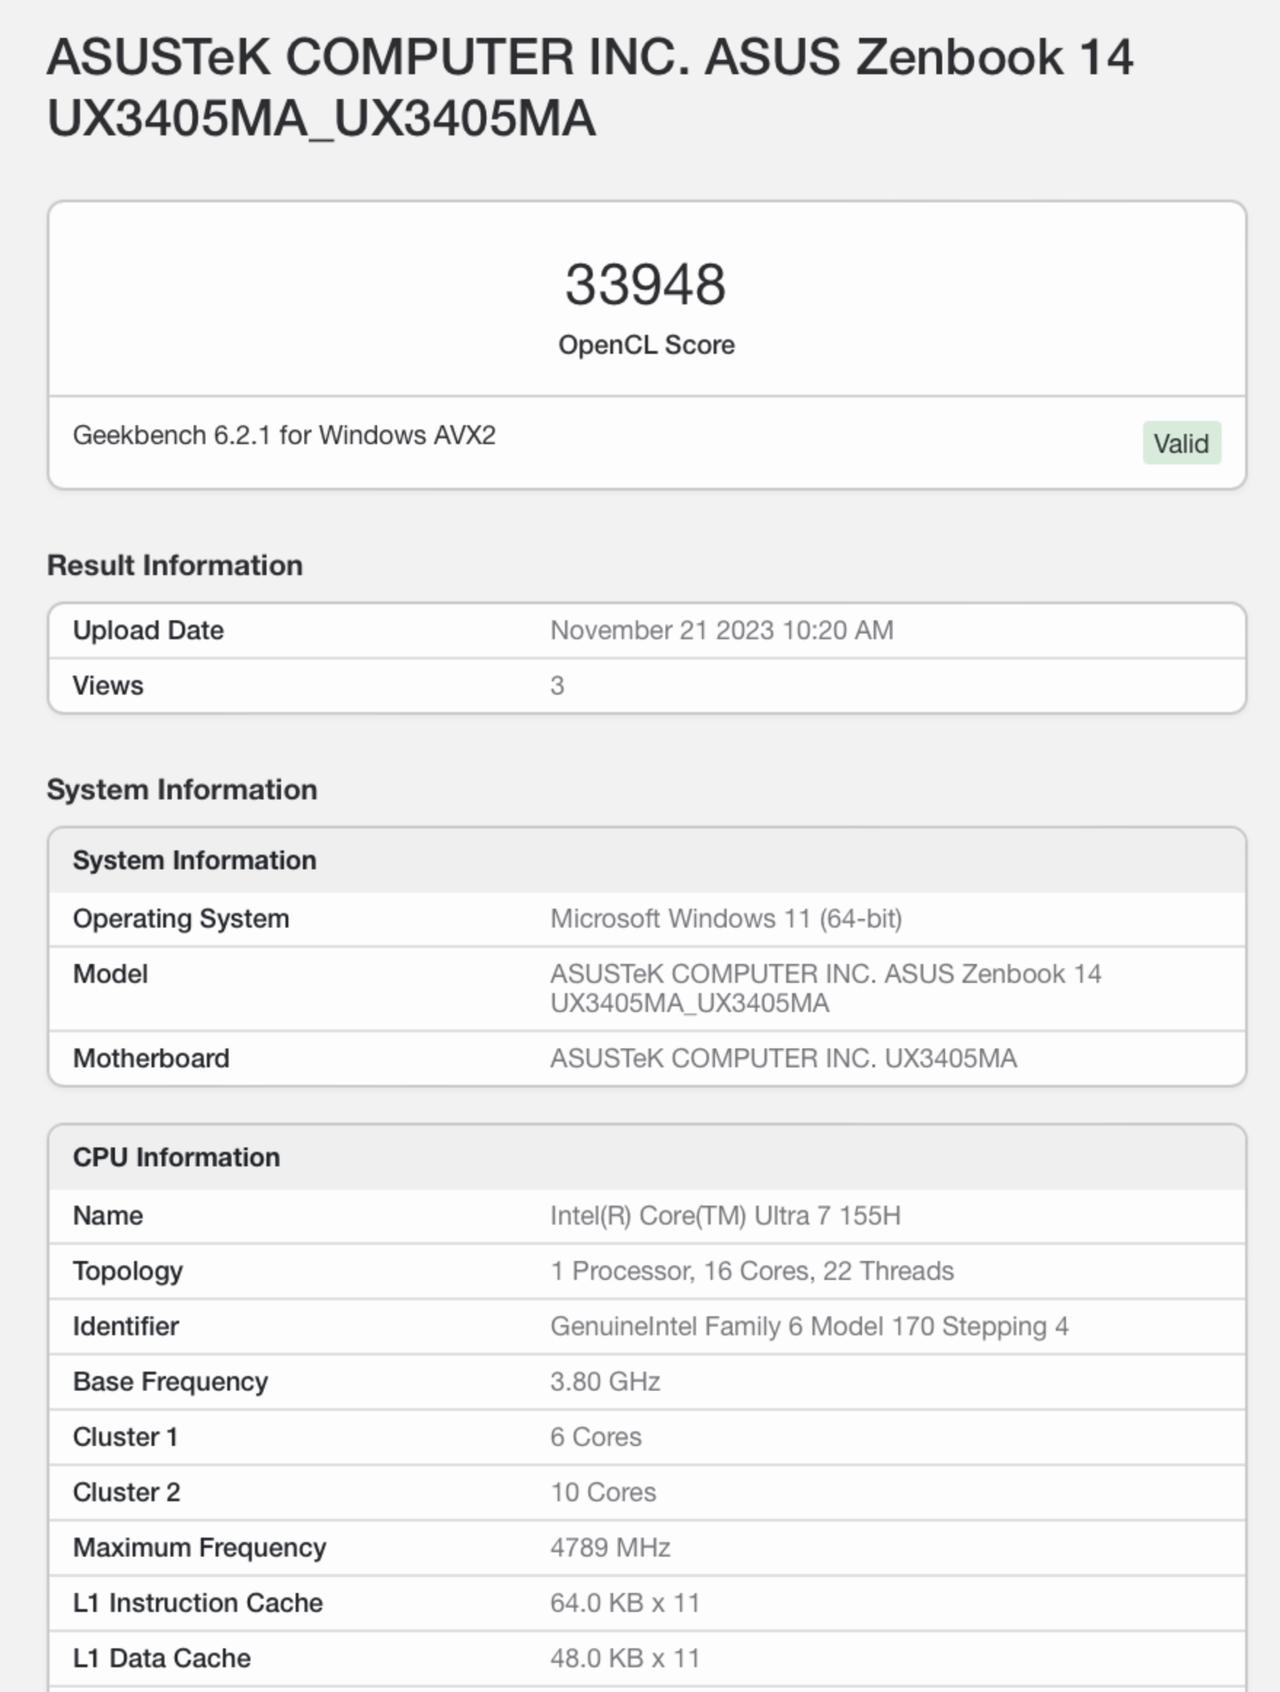
Task: Click the L1 Data Cache label
Action: pyautogui.click(x=162, y=1657)
